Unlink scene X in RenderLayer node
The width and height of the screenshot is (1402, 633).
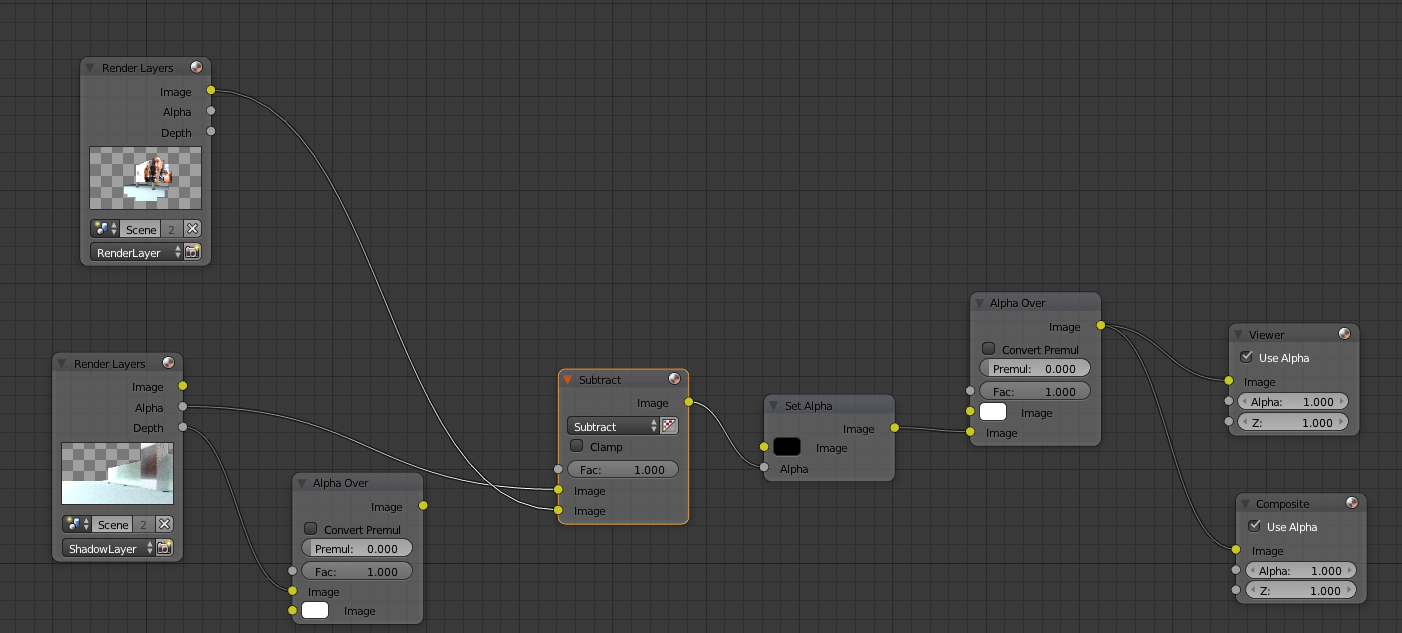193,229
